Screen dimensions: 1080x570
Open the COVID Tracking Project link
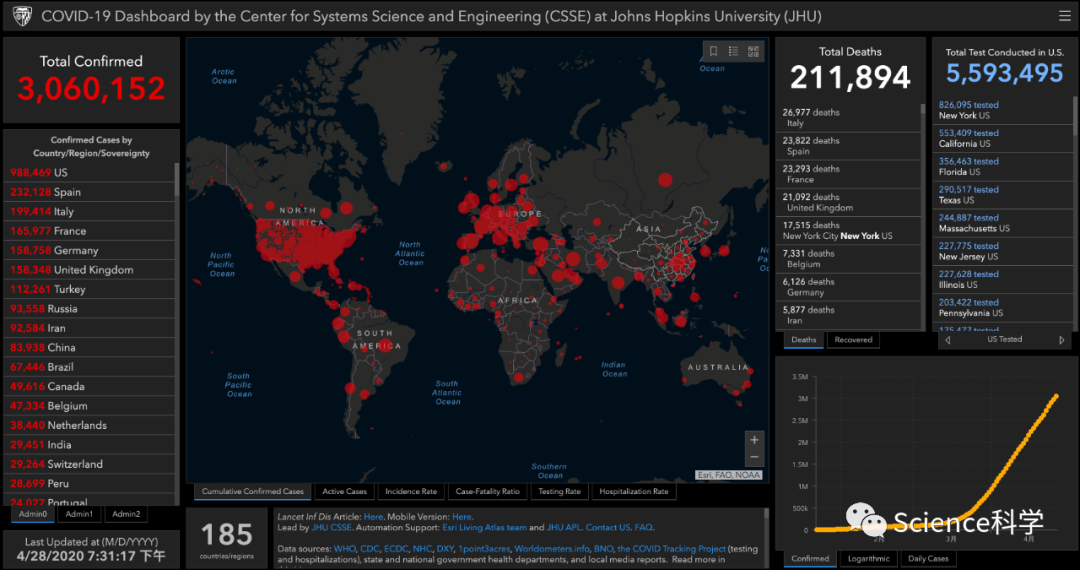(672, 549)
